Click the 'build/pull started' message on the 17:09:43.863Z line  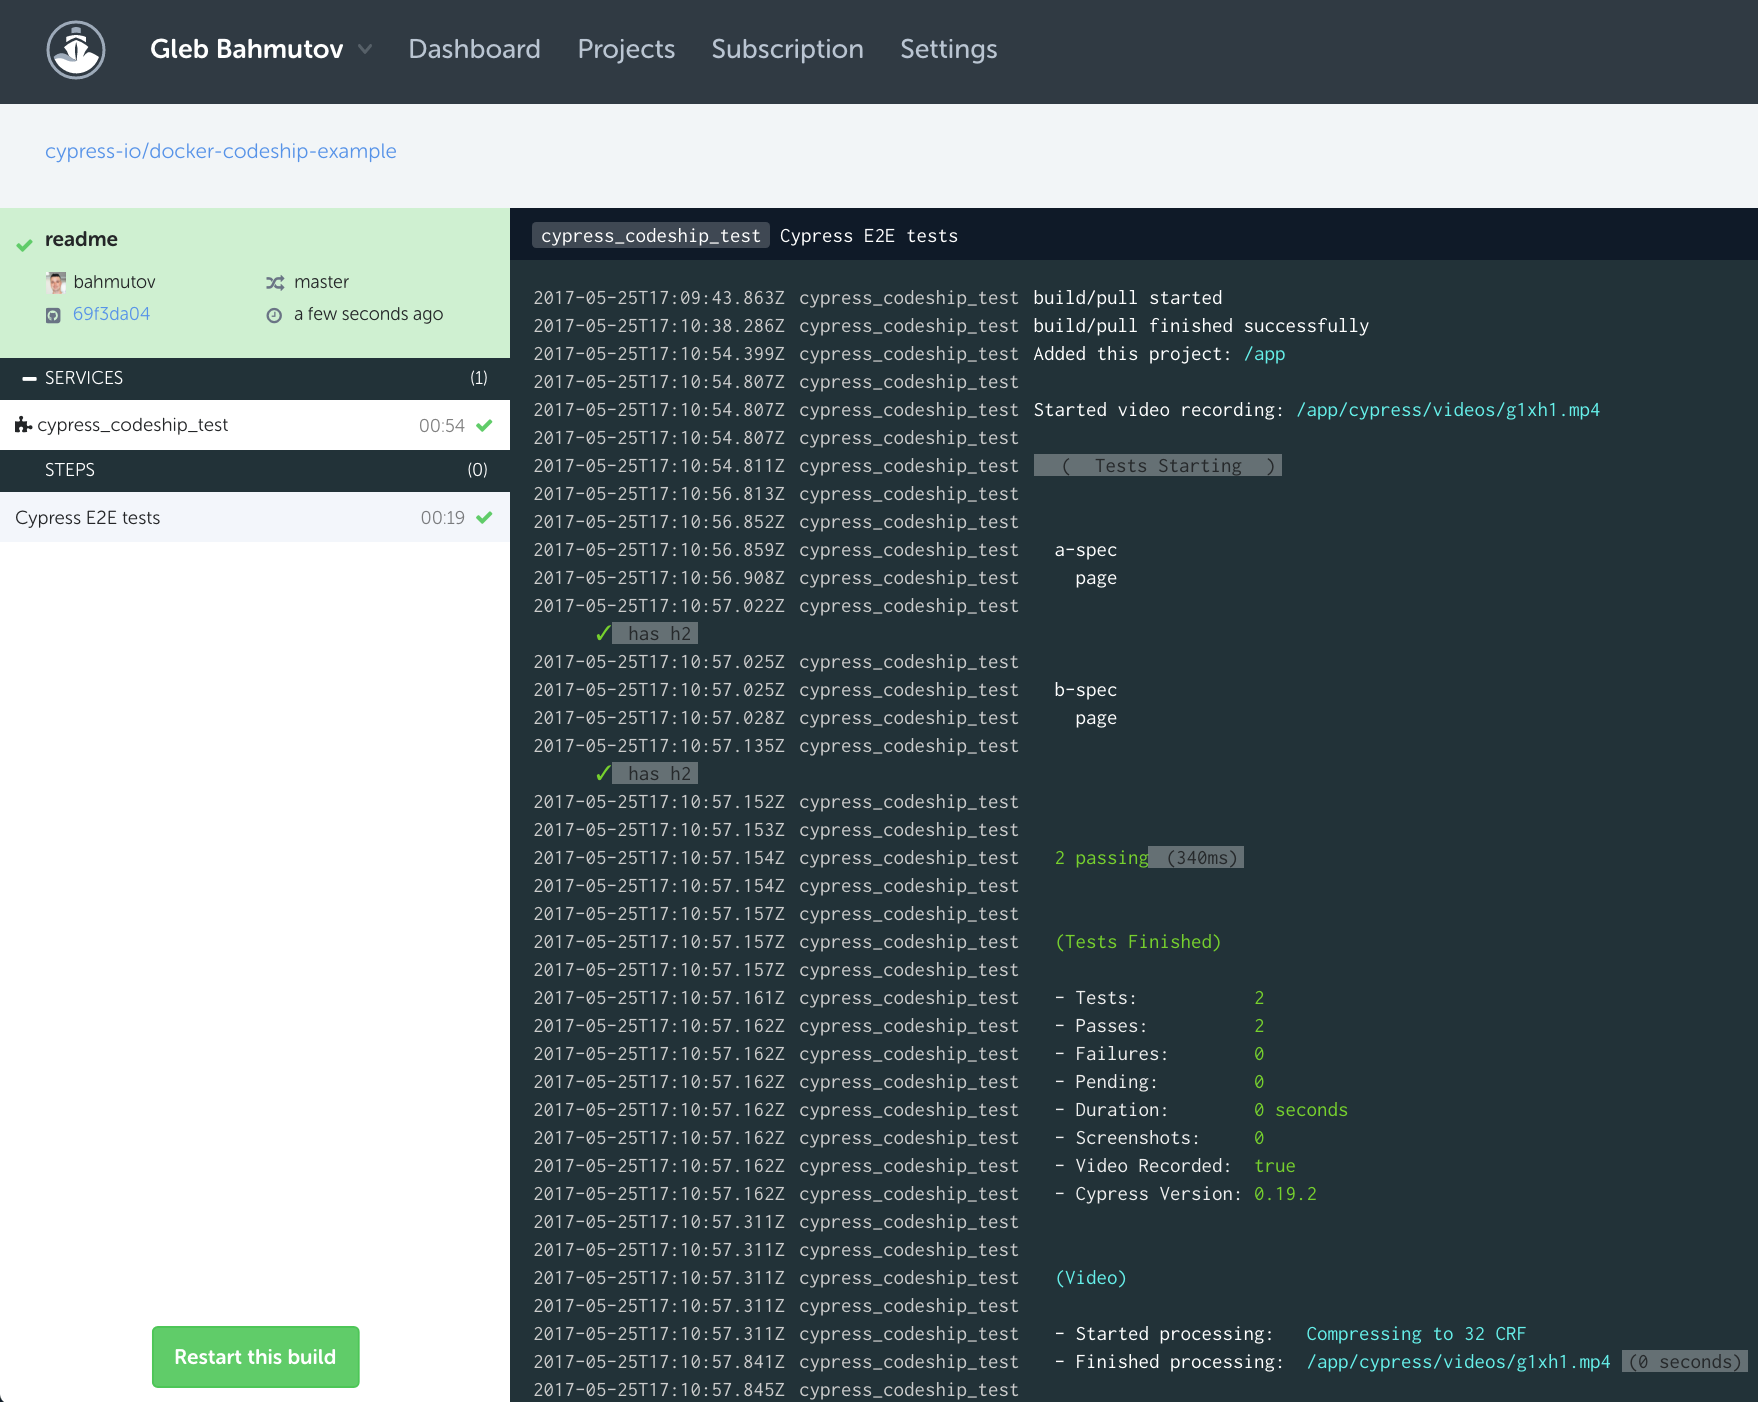[1128, 298]
